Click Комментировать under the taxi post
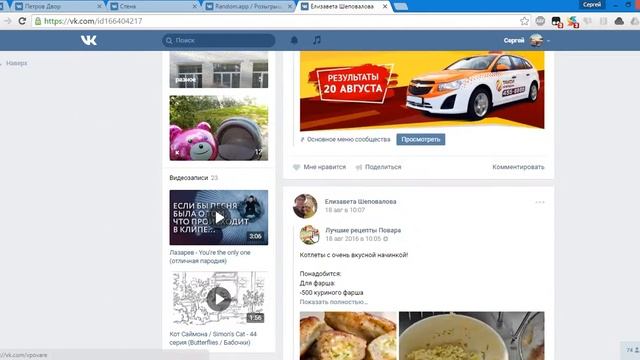Screen dimensions: 640x360 pyautogui.click(x=518, y=167)
